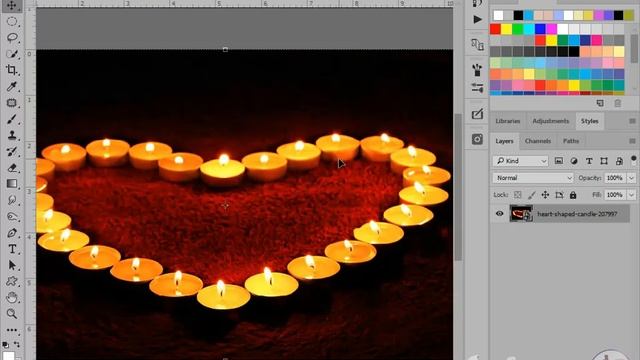Swap foreground and background colors
The image size is (640, 360).
coord(17,345)
